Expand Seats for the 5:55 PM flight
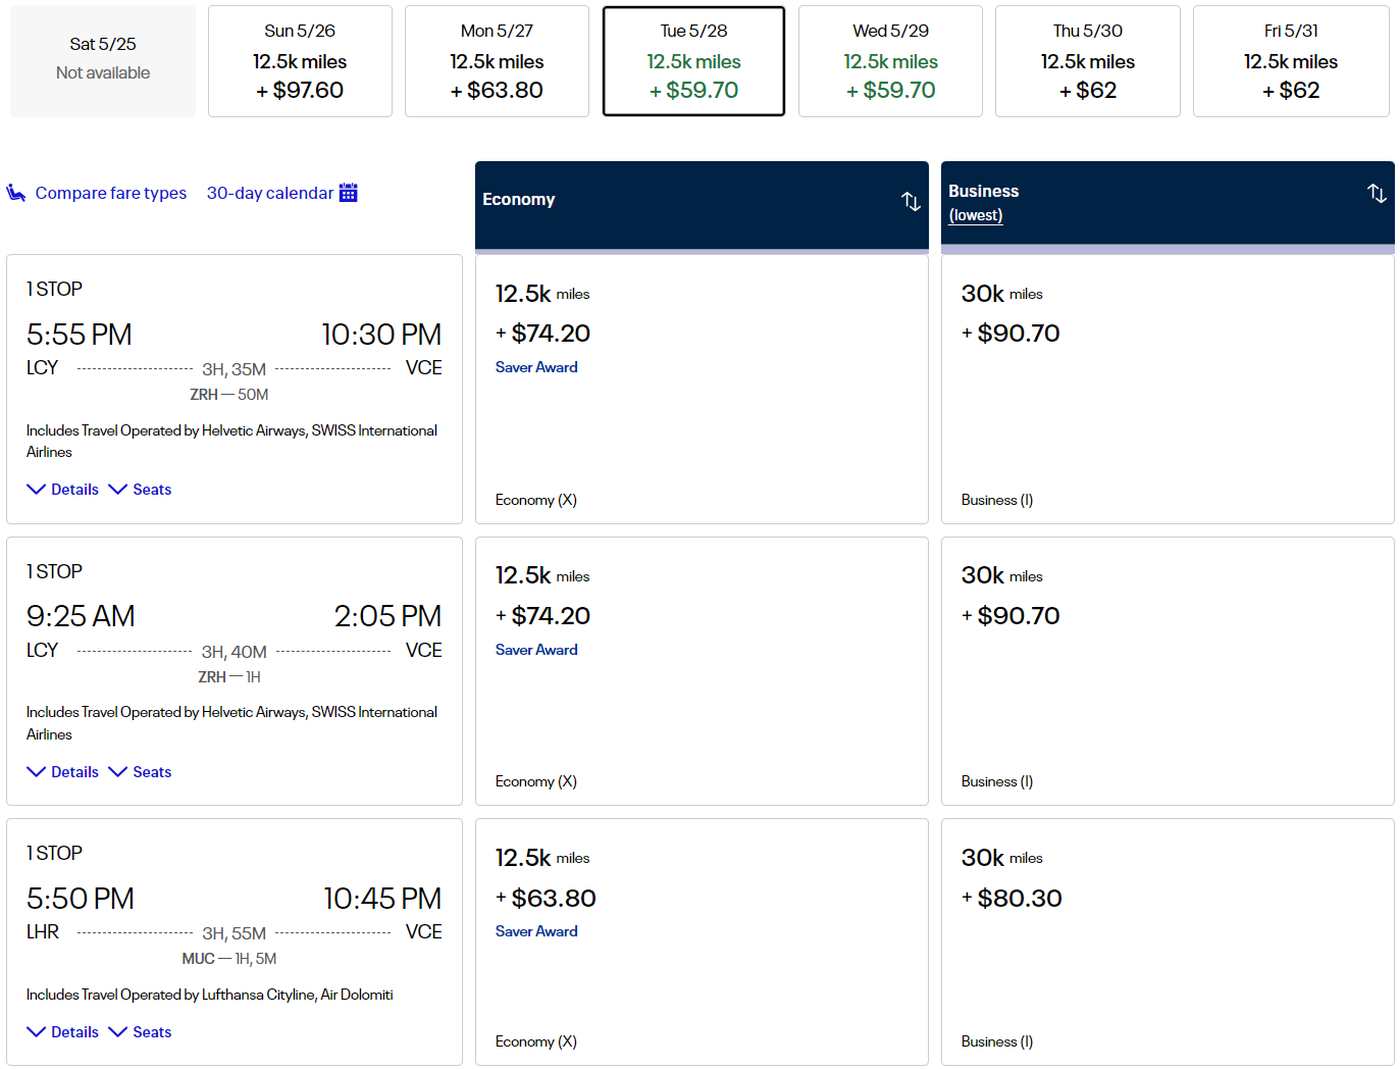The image size is (1400, 1069). coord(140,489)
